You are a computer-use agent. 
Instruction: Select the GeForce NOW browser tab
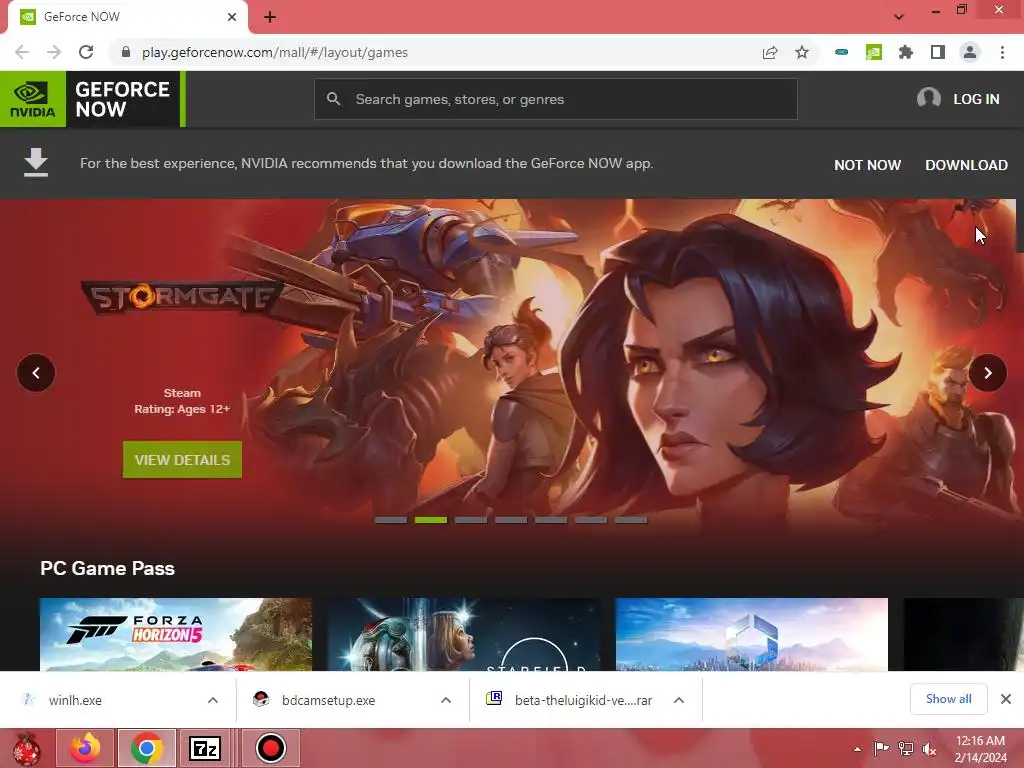(127, 17)
